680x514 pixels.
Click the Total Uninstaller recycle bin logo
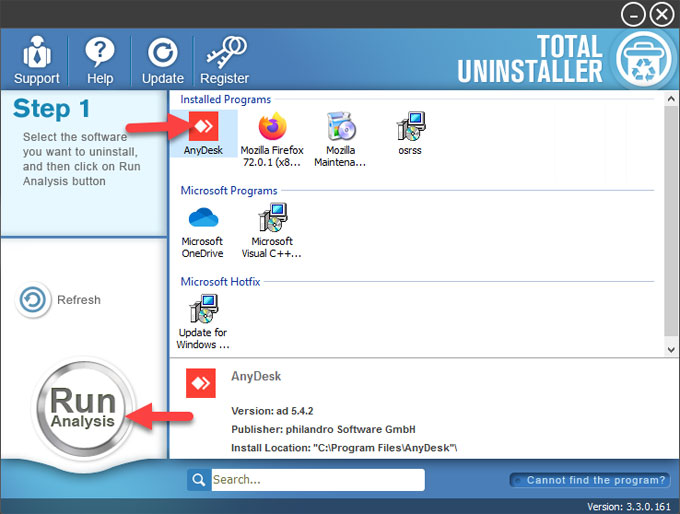(x=643, y=59)
